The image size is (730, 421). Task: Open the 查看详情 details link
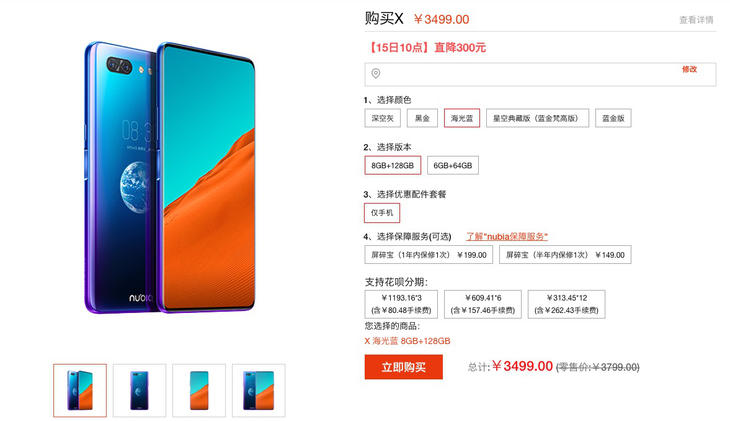(696, 20)
